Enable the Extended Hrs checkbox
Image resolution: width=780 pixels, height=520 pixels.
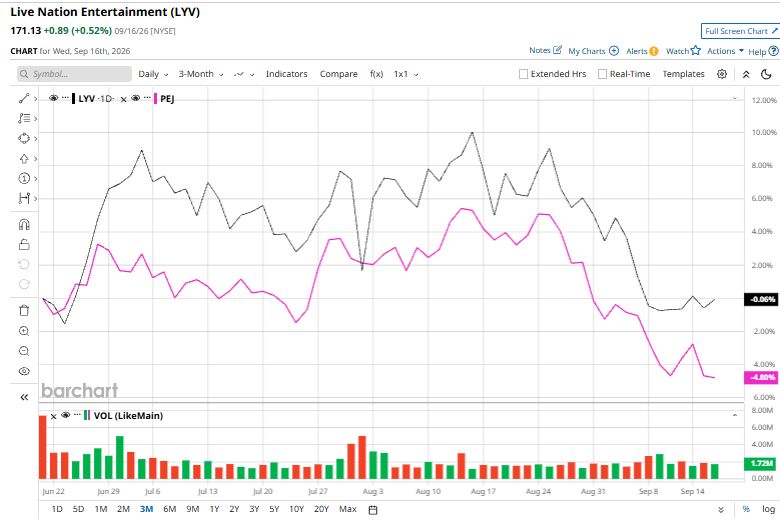[x=523, y=74]
